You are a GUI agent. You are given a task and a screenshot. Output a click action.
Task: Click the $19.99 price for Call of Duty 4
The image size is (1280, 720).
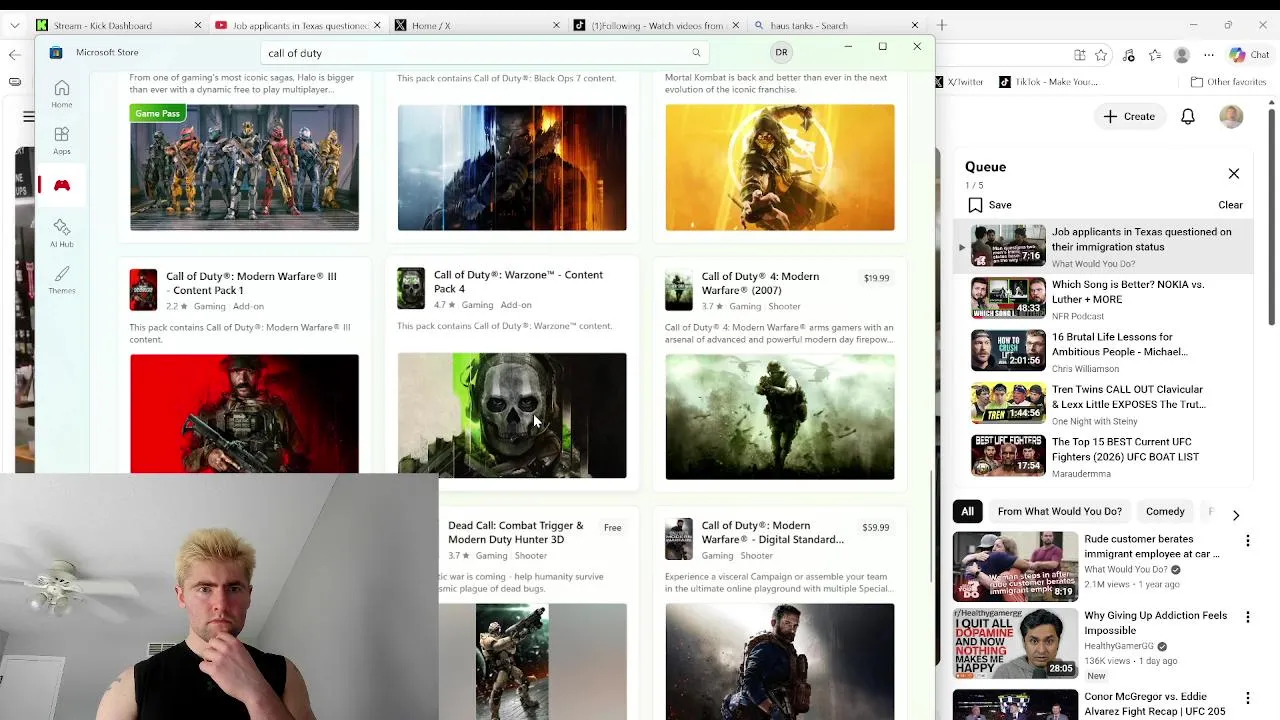[x=876, y=278]
